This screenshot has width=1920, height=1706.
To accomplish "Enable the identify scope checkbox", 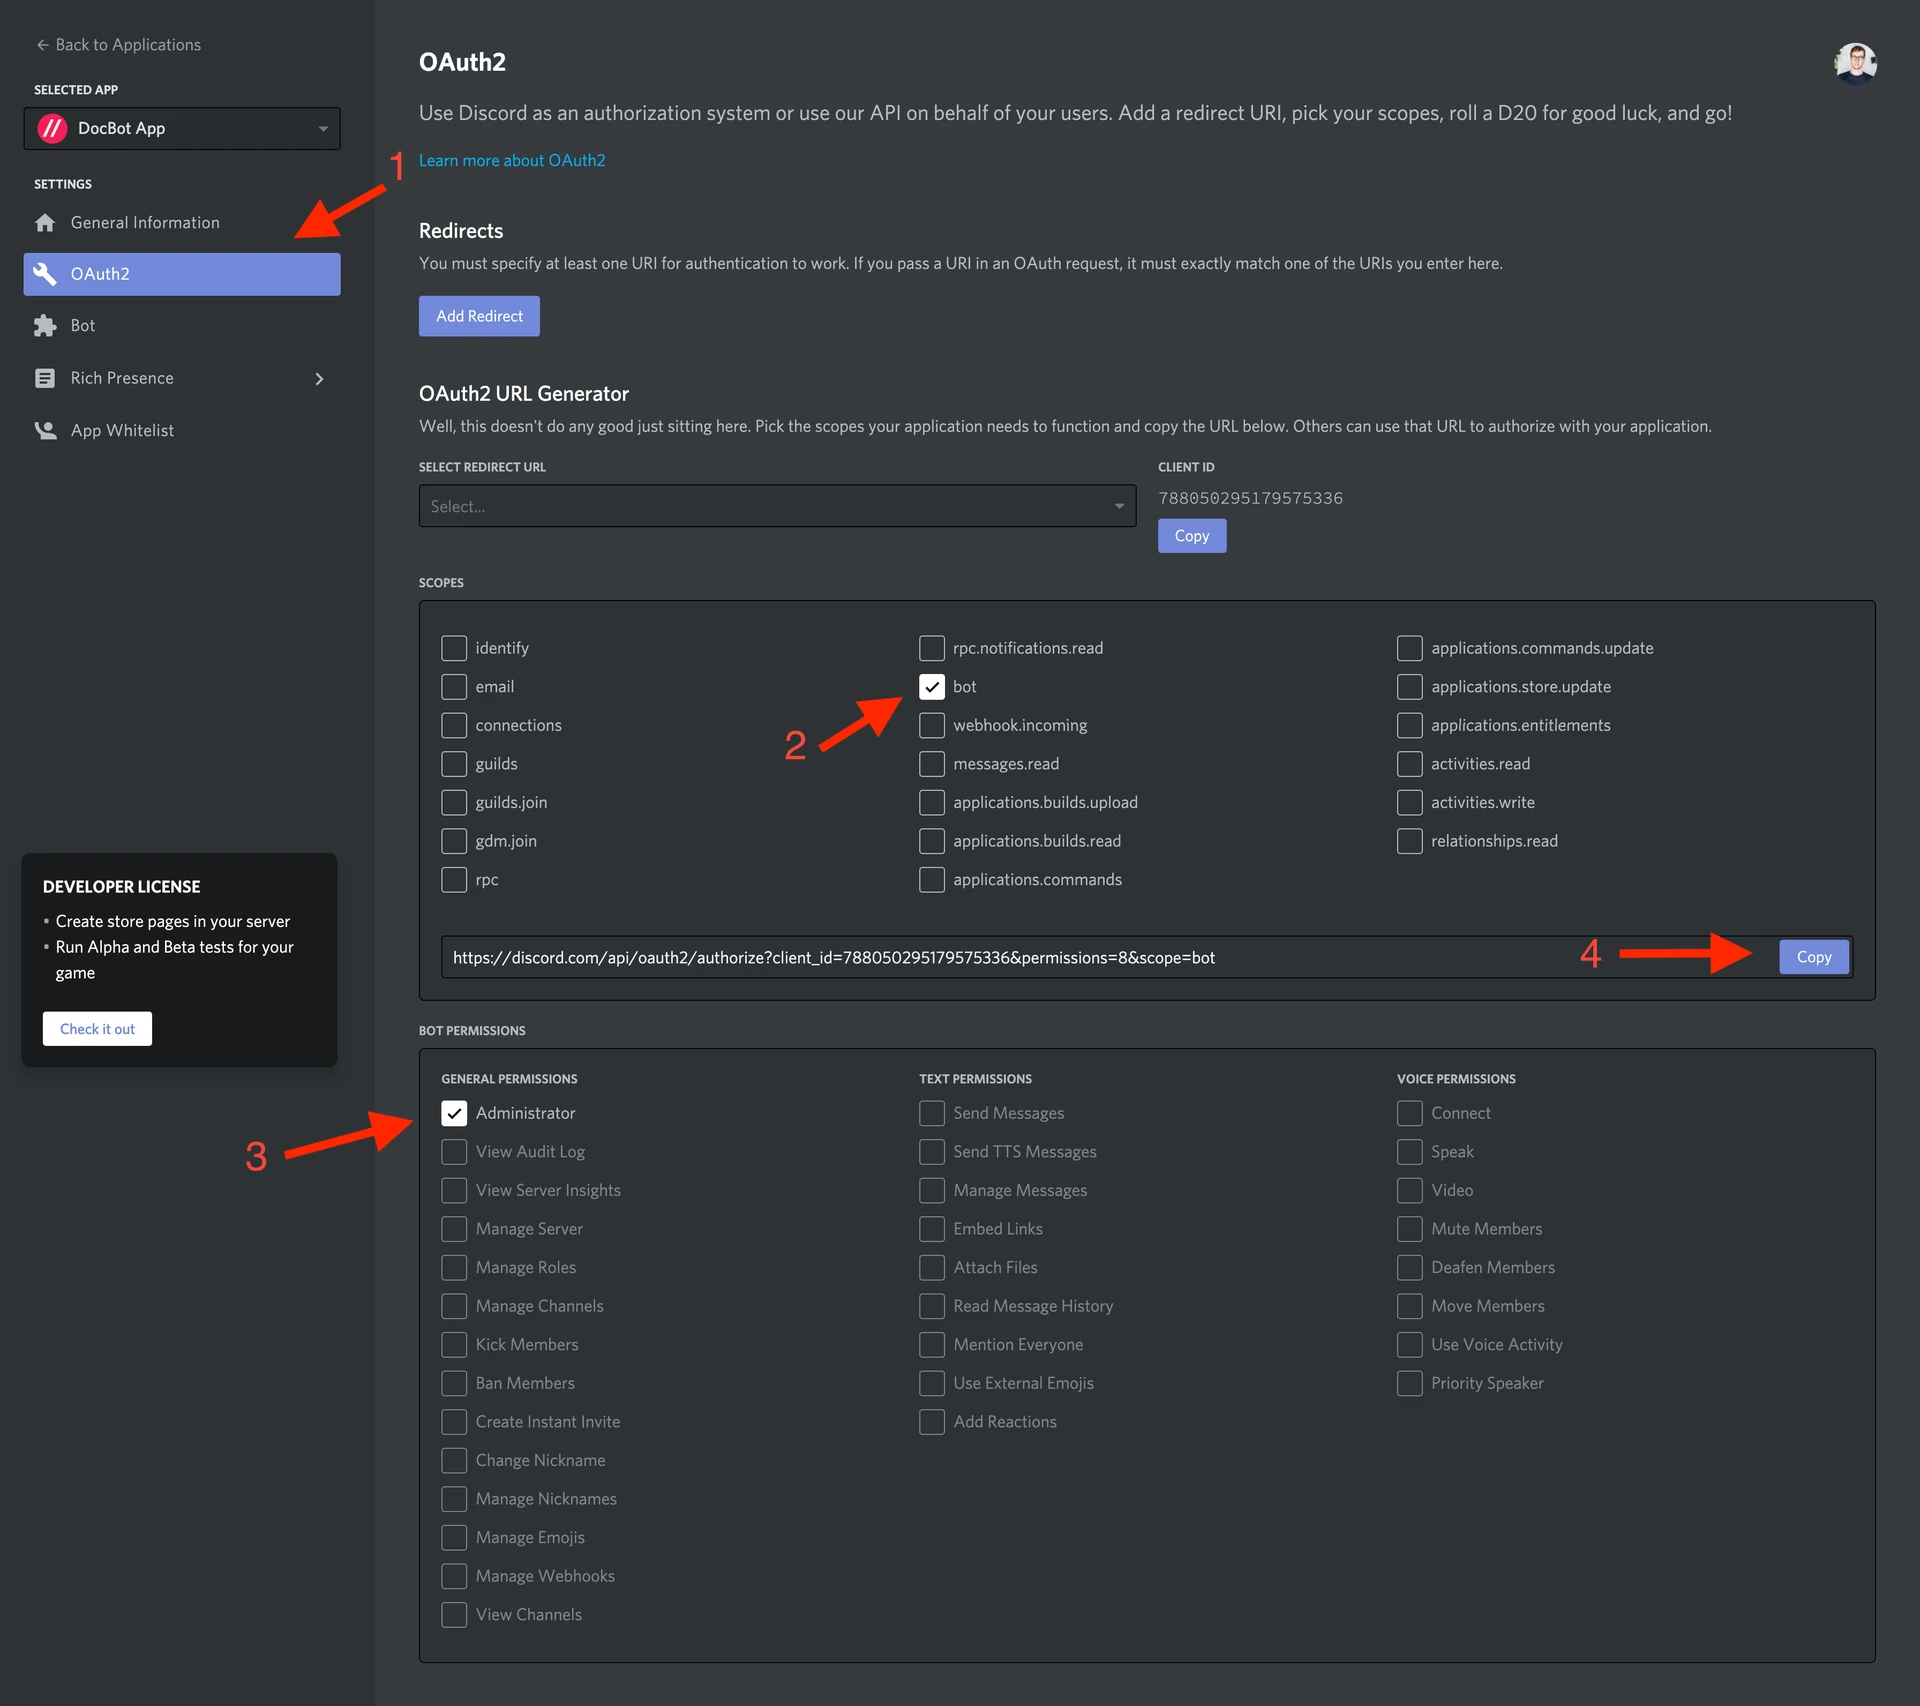I will [454, 648].
